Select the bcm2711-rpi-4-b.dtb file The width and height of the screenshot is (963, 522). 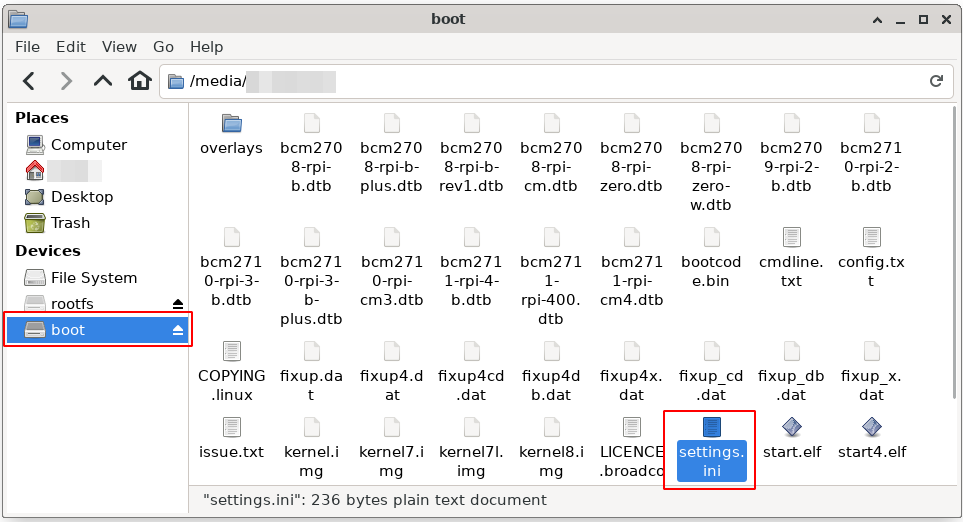pyautogui.click(x=471, y=268)
